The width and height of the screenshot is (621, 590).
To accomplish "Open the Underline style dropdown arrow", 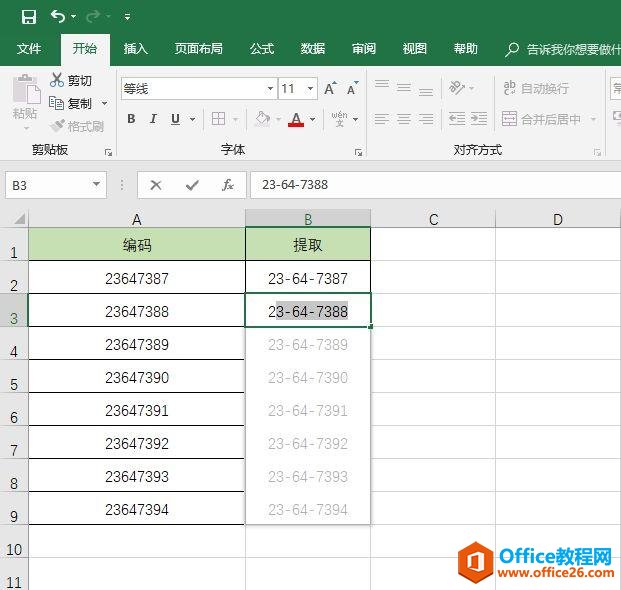I will (x=192, y=119).
